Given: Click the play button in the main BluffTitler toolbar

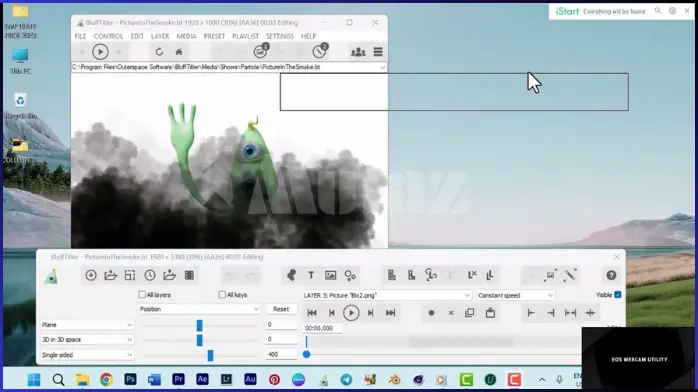Looking at the screenshot, I should tap(100, 52).
